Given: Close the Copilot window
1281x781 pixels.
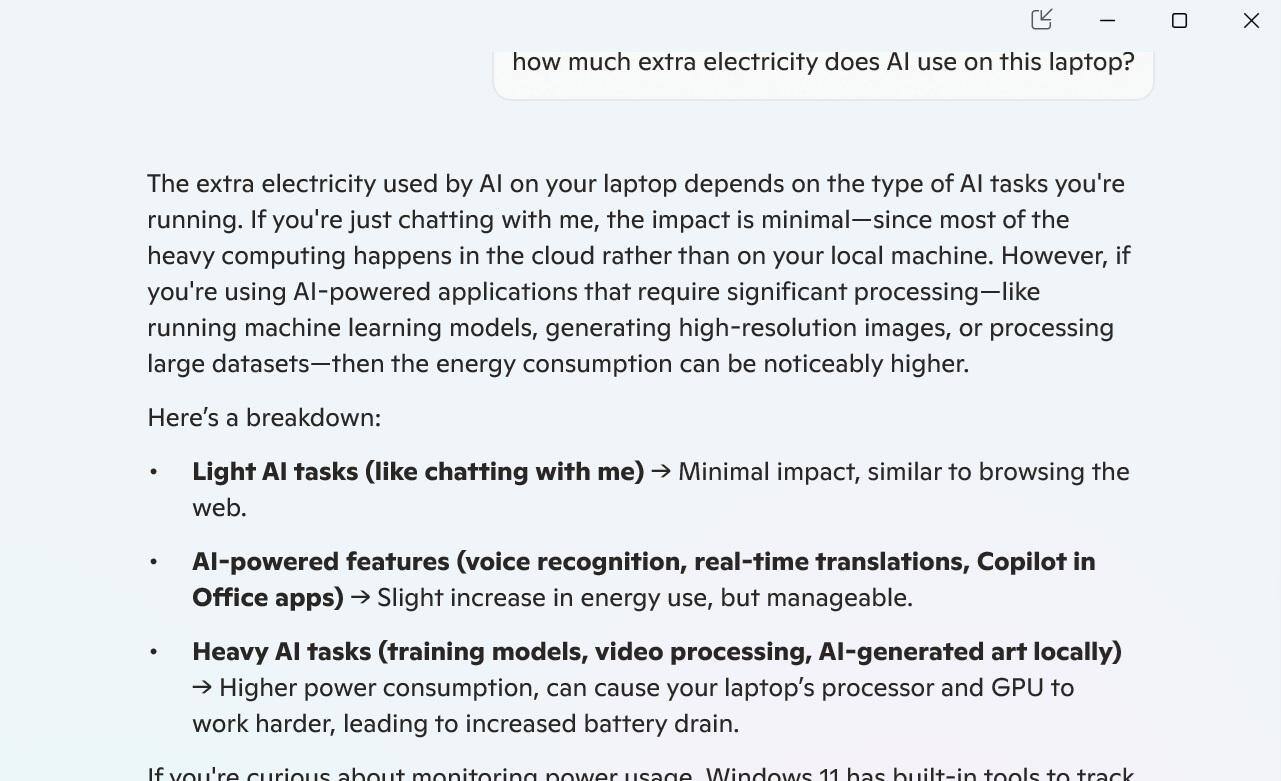Looking at the screenshot, I should point(1251,20).
